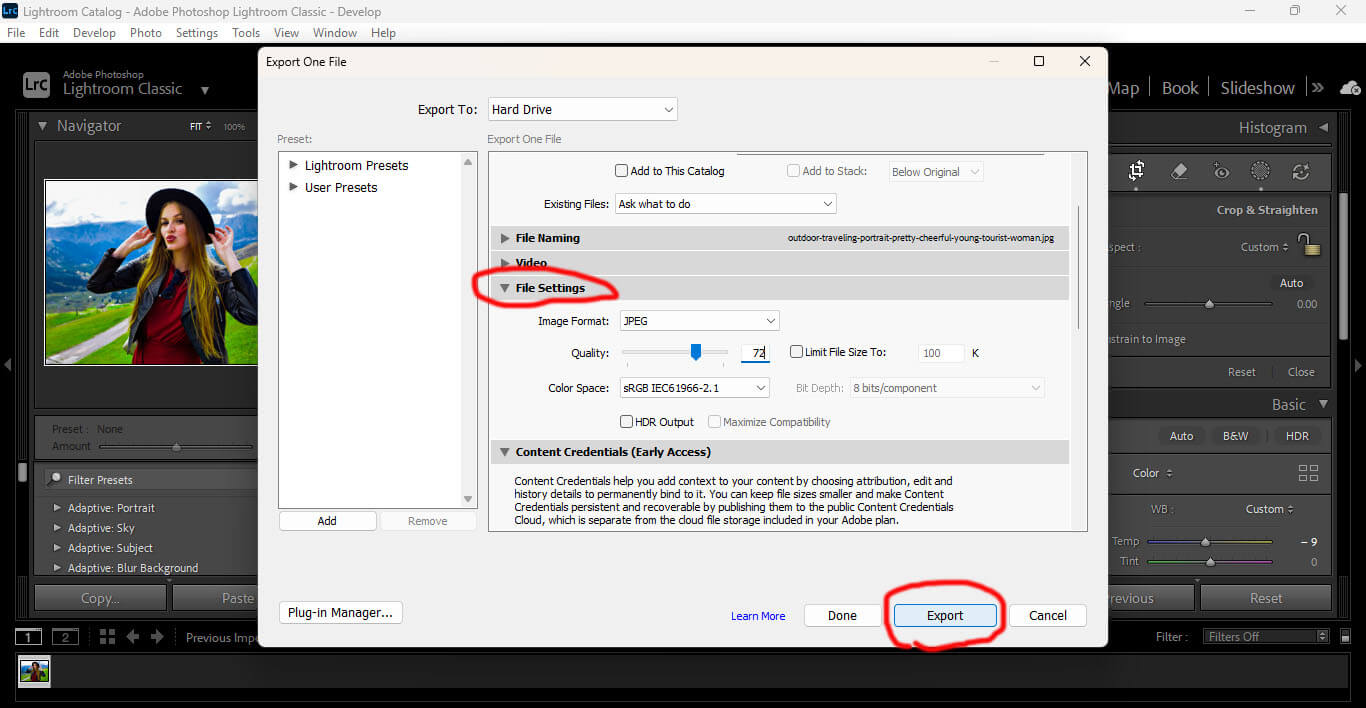Image resolution: width=1366 pixels, height=708 pixels.
Task: Expand the Lightroom Presets tree item
Action: (x=293, y=165)
